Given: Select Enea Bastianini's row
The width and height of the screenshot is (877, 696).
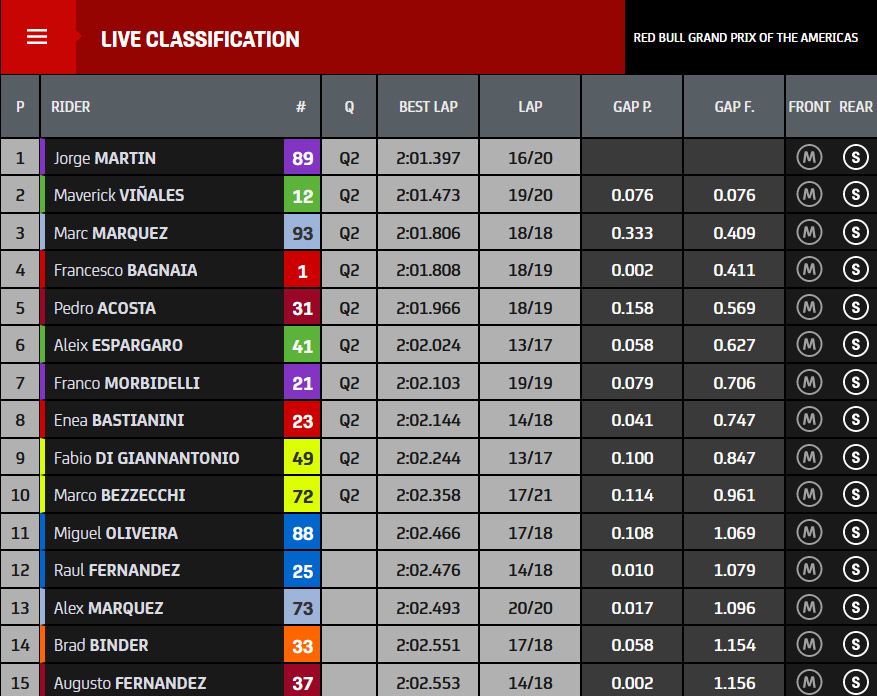Looking at the screenshot, I should point(438,420).
